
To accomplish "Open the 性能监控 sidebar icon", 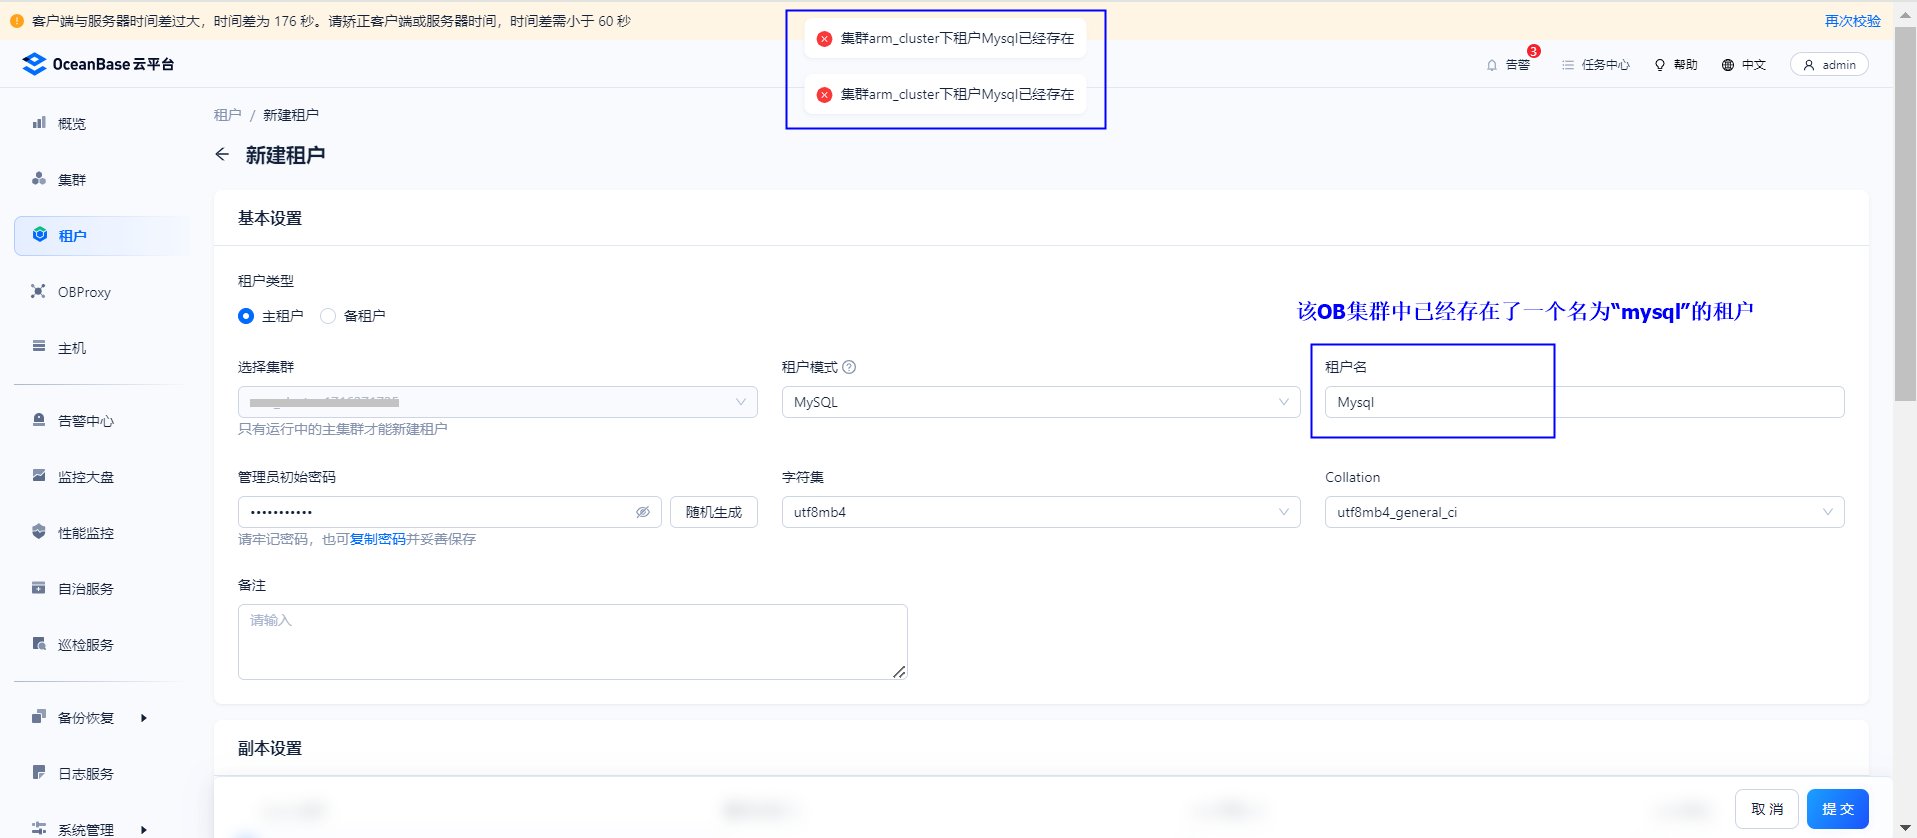I will (39, 532).
